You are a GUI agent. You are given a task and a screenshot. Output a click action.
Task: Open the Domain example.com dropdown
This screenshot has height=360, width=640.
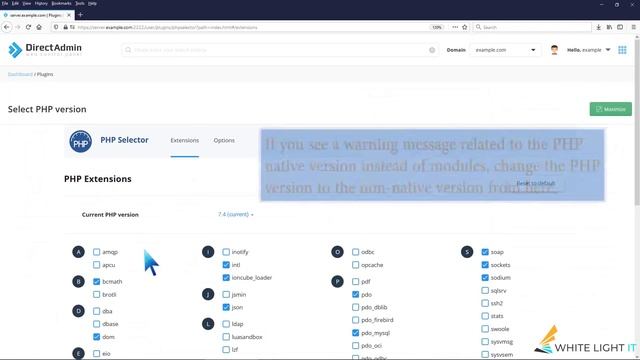coord(505,50)
